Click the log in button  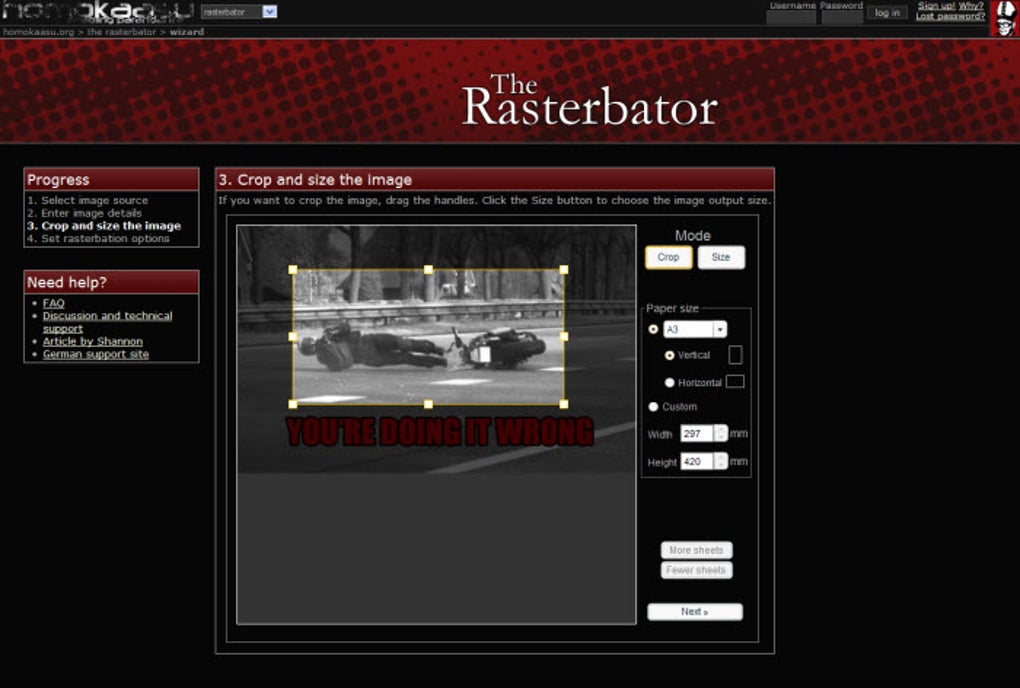pos(887,12)
